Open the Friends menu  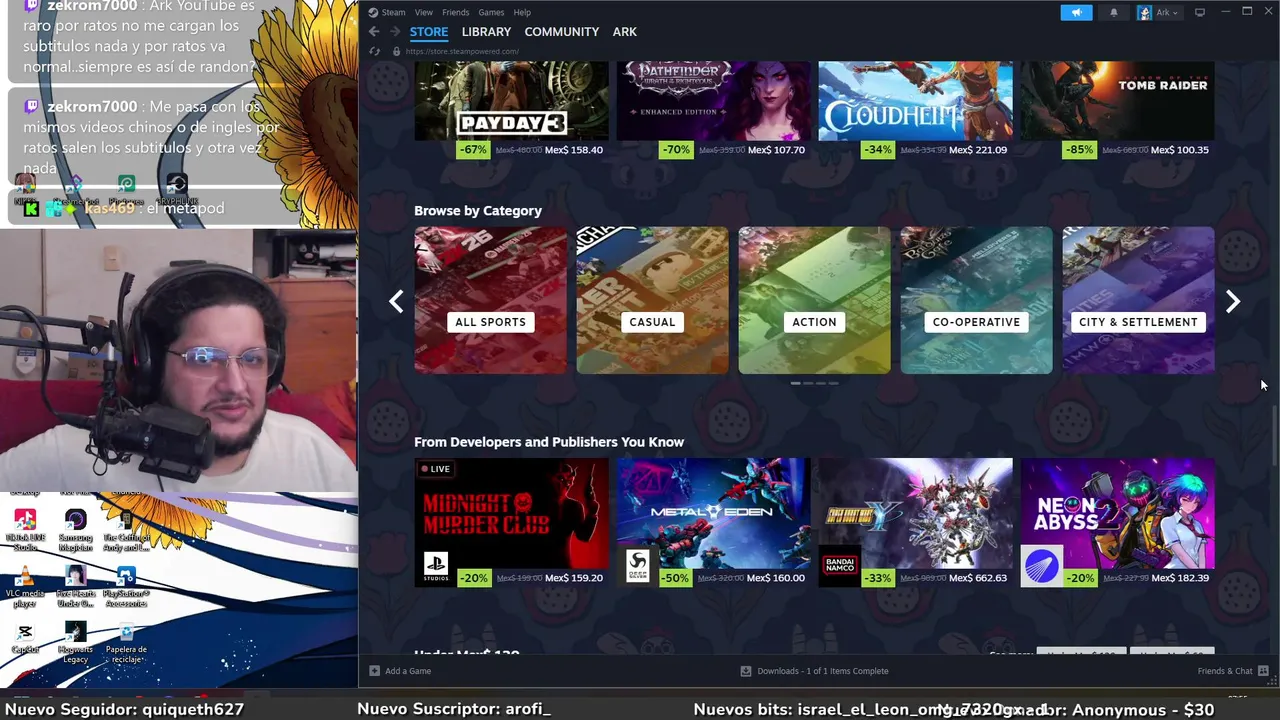pyautogui.click(x=455, y=12)
